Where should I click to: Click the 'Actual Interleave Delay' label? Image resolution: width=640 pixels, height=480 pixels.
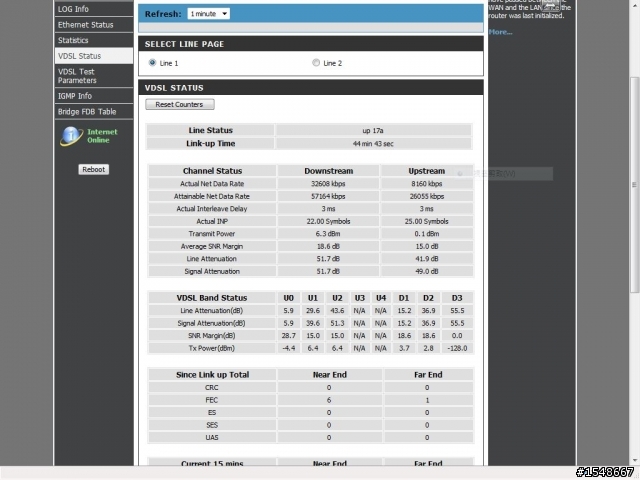(x=212, y=209)
